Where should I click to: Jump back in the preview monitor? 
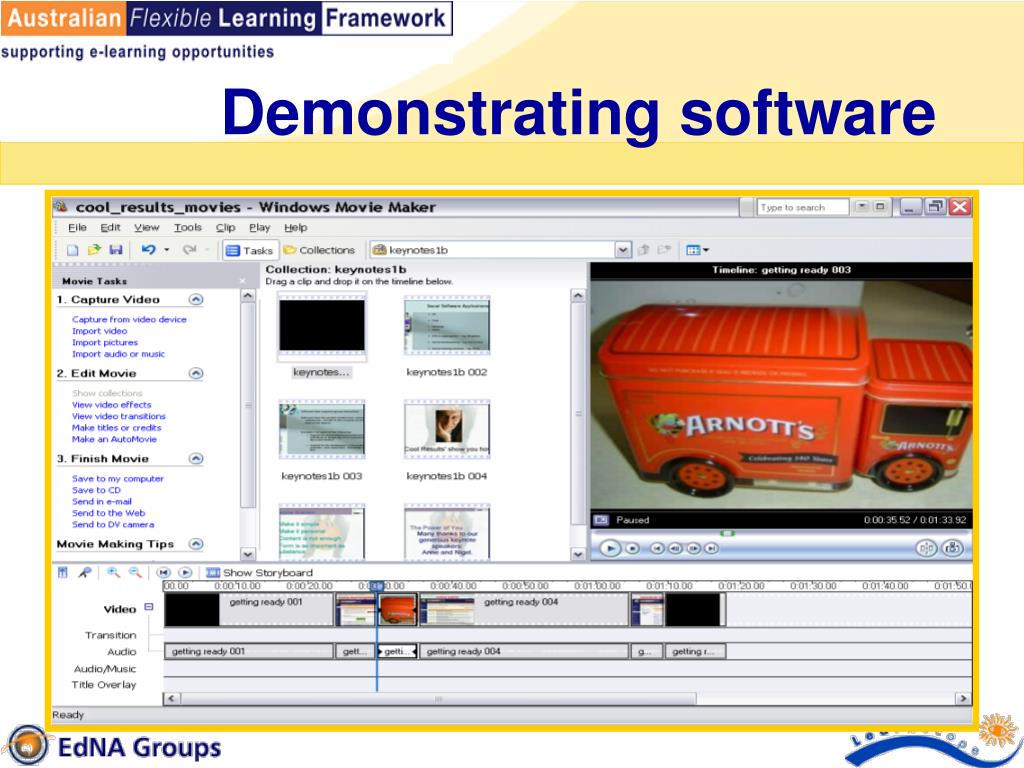click(x=658, y=549)
